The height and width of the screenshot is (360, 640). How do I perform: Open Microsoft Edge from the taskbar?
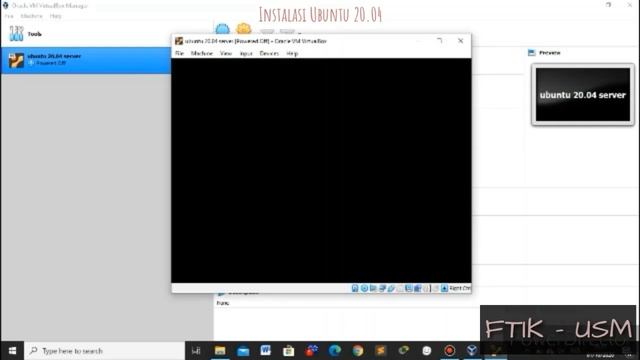pyautogui.click(x=335, y=351)
